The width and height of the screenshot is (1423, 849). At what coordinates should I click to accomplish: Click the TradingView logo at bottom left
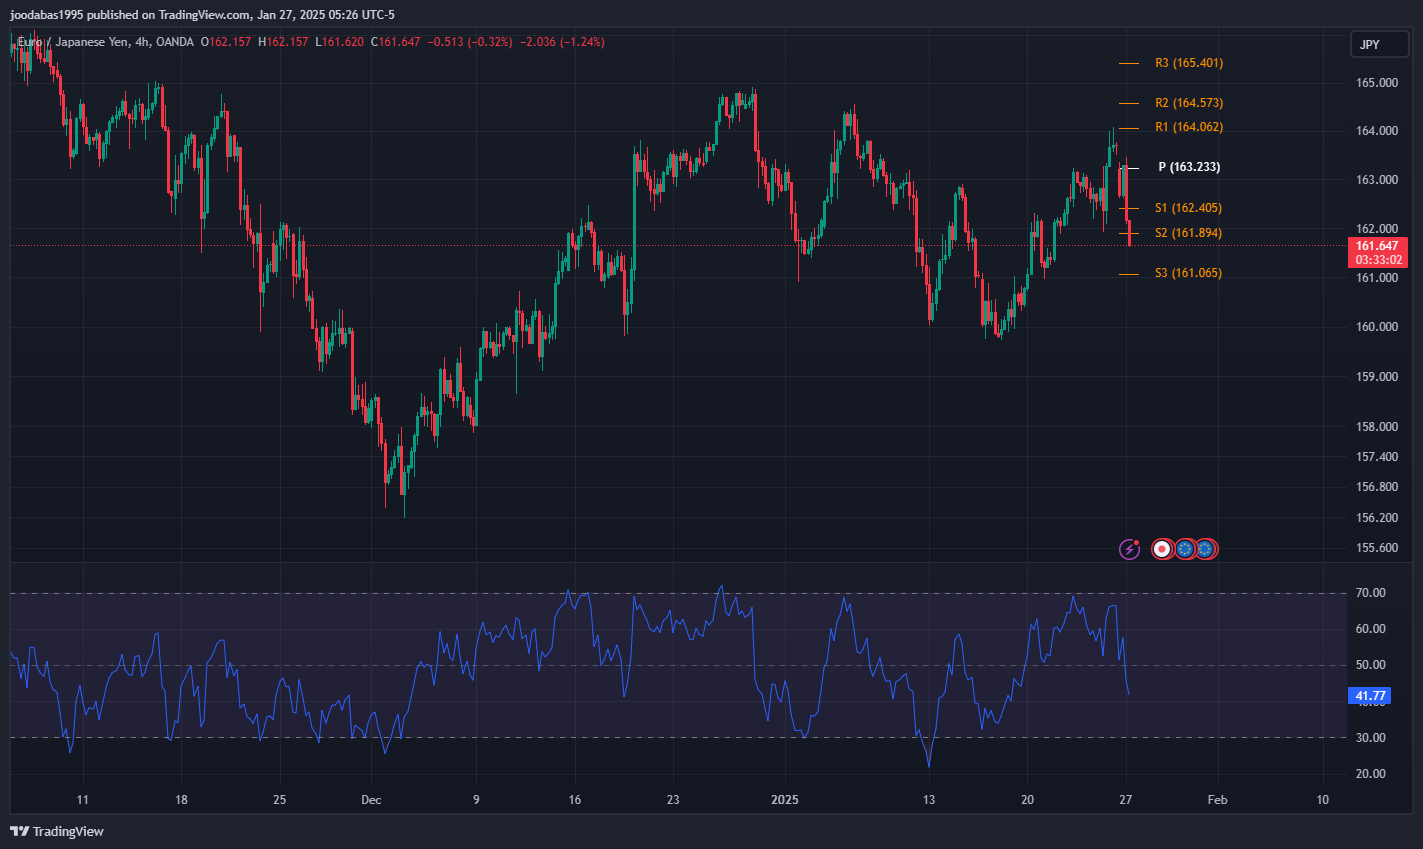pos(57,831)
